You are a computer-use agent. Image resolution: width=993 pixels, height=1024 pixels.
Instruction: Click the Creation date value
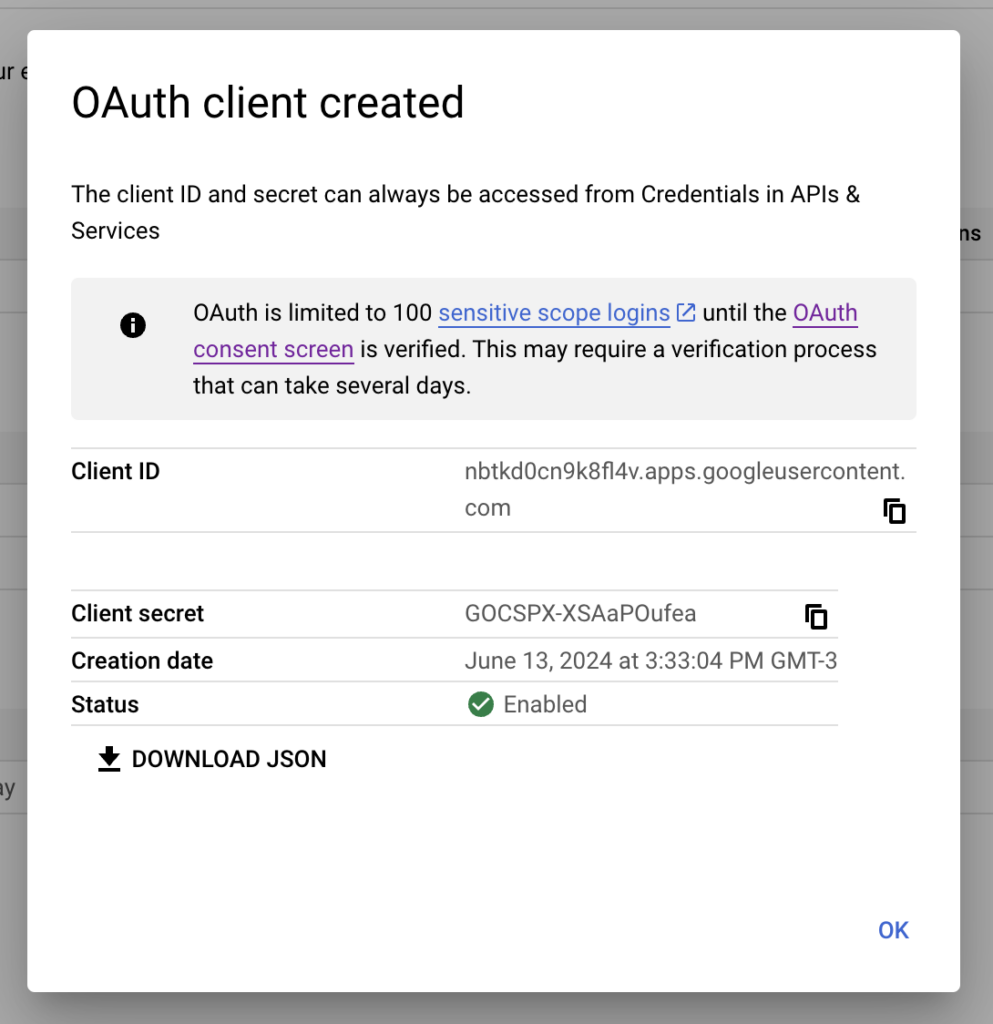click(651, 660)
